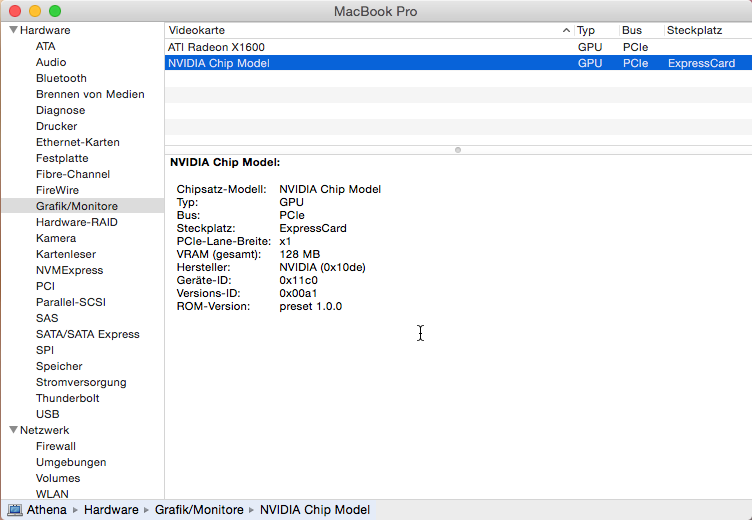Click Grafik/Monitore in the path bar
The height and width of the screenshot is (520, 752).
(x=199, y=509)
